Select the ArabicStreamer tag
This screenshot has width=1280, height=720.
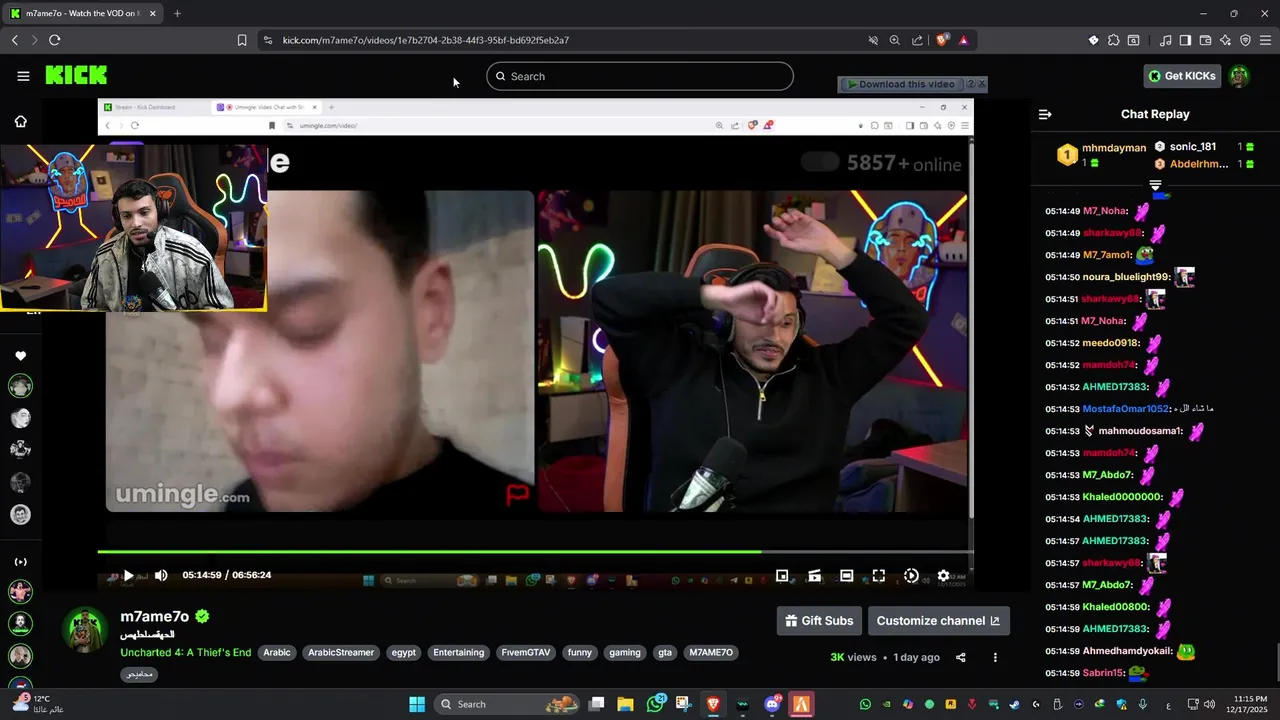tap(341, 653)
